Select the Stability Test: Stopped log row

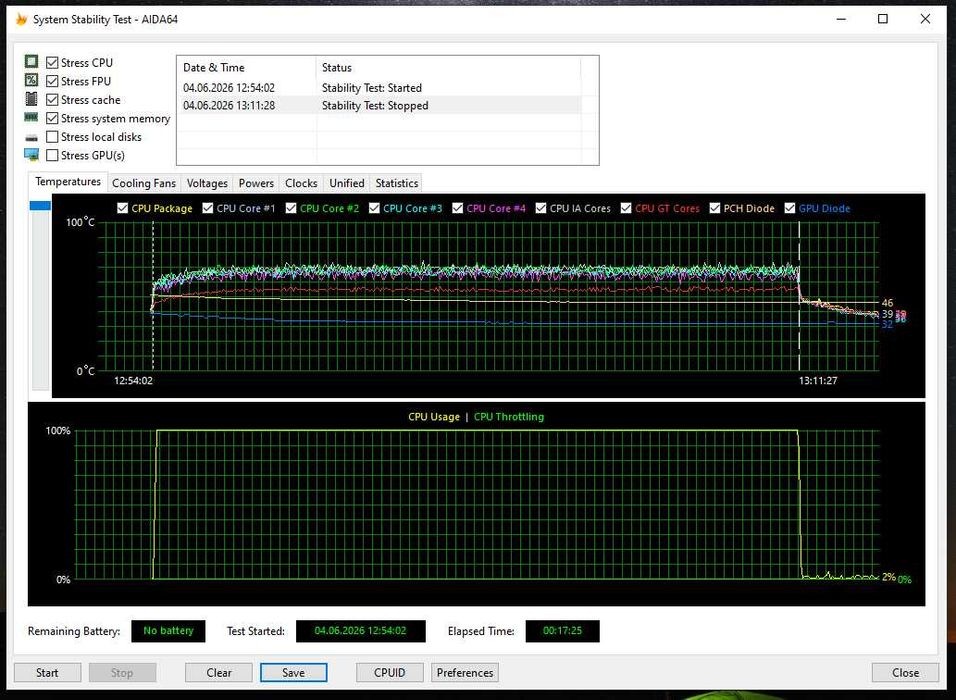(x=378, y=105)
